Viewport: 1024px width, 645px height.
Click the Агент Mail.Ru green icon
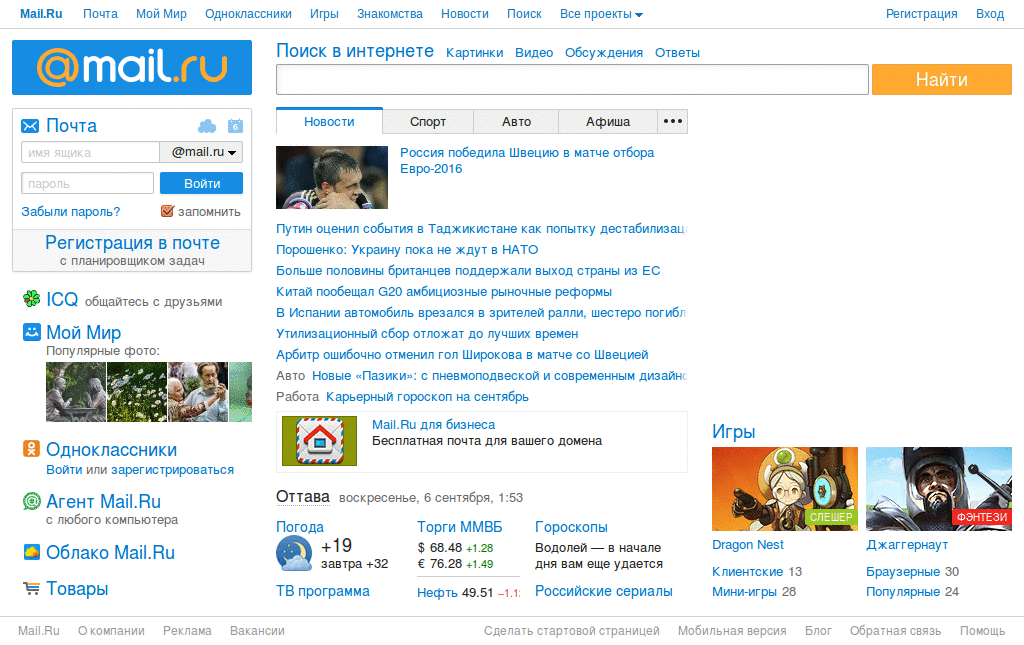click(31, 501)
